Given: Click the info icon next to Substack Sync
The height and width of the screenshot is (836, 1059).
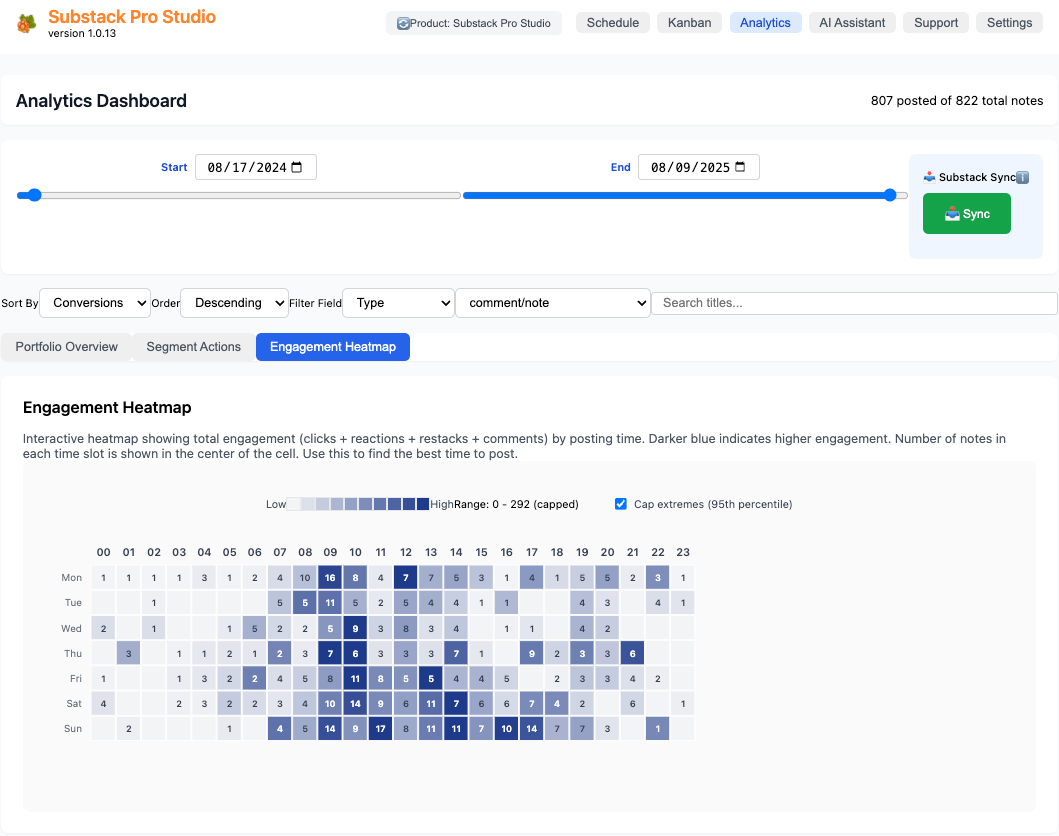Looking at the screenshot, I should (1022, 177).
